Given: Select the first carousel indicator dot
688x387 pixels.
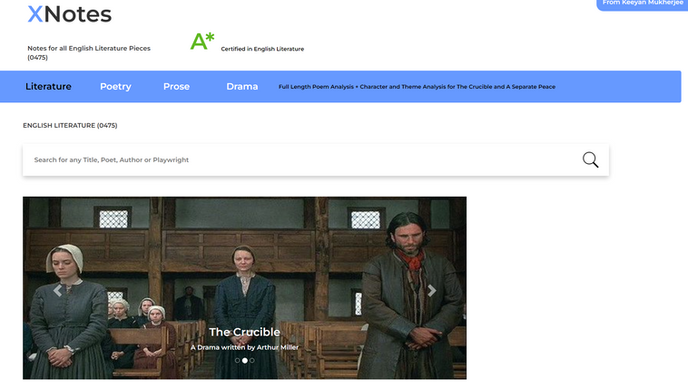Looking at the screenshot, I should [x=237, y=361].
